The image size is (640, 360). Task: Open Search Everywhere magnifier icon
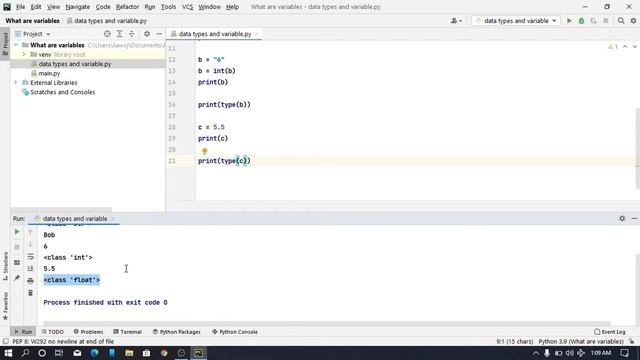tap(621, 21)
